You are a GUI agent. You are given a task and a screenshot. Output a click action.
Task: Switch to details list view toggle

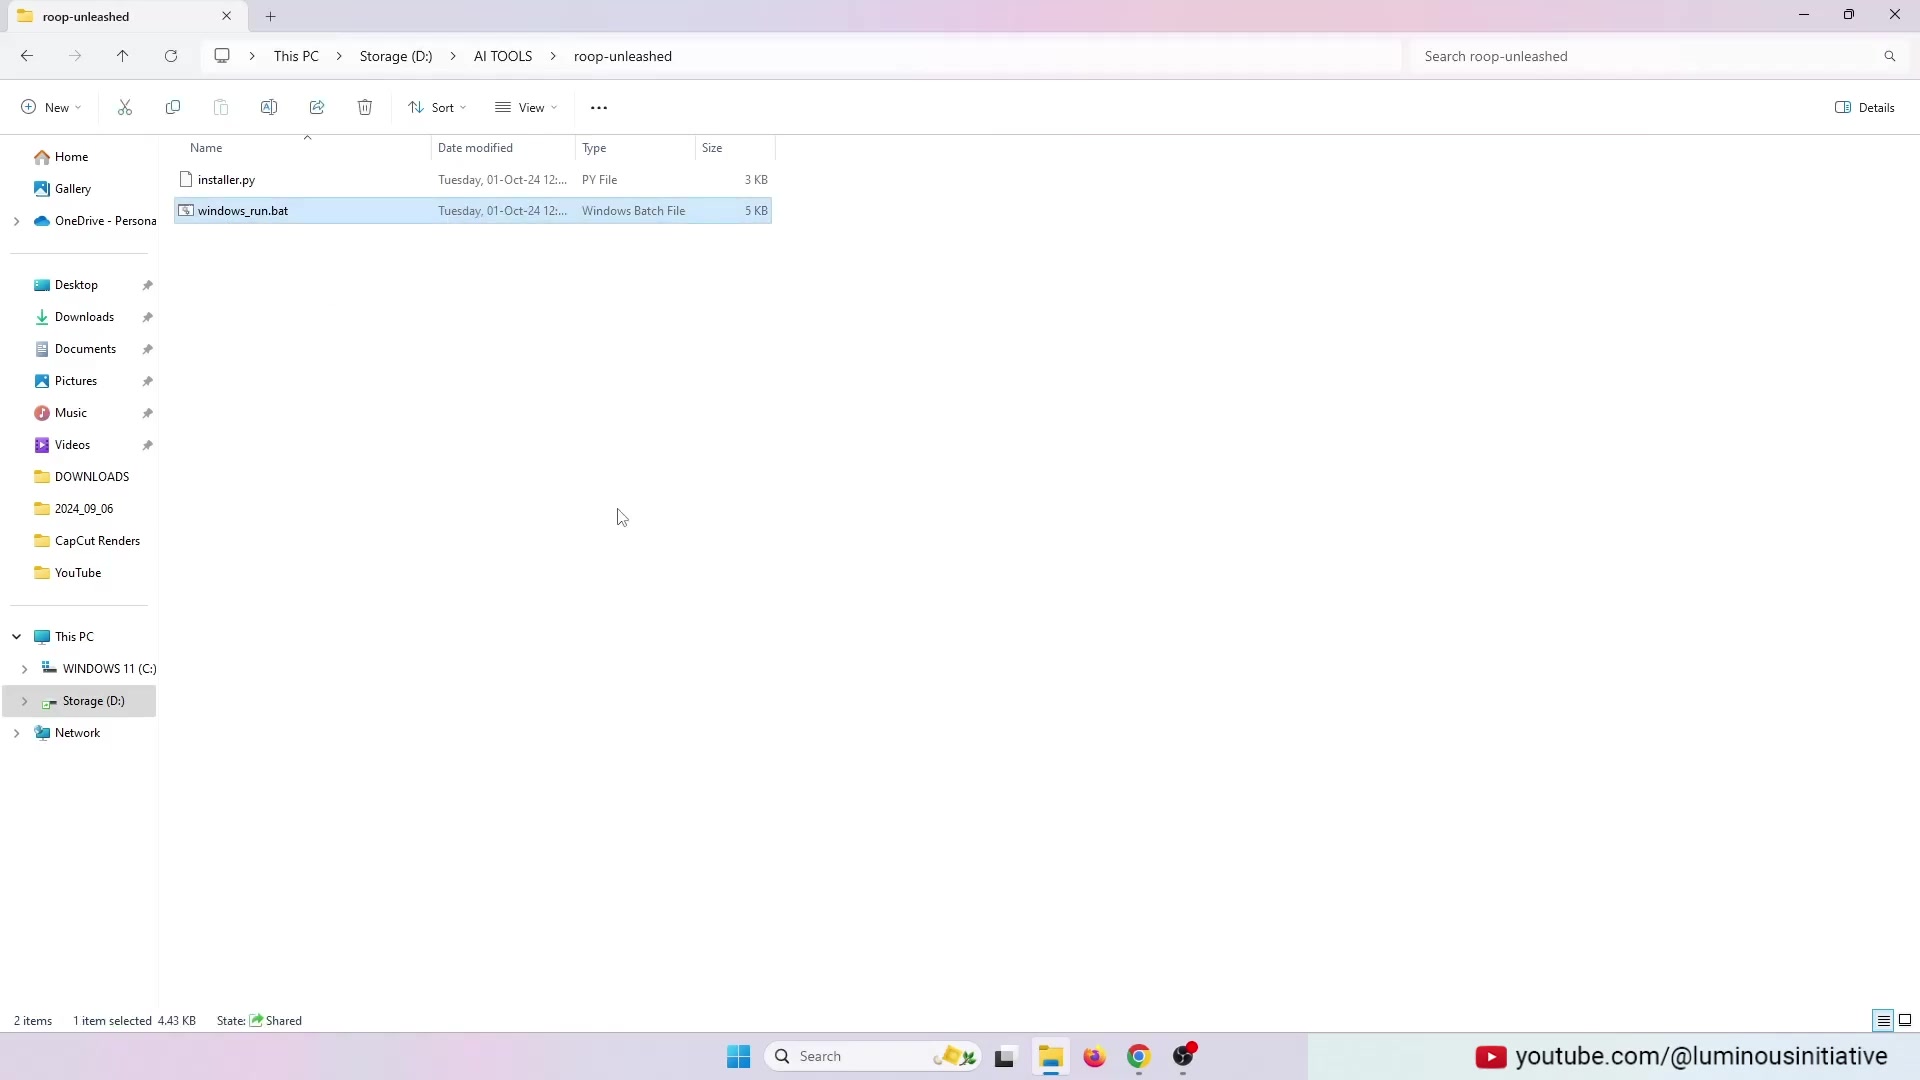pos(1883,1020)
